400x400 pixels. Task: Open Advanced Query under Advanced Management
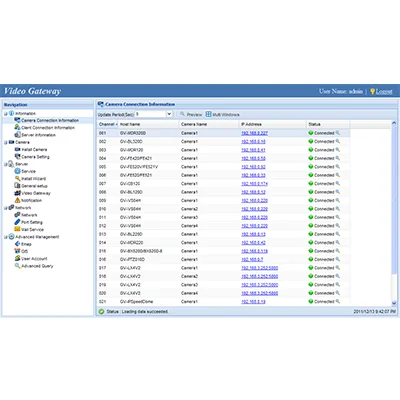point(37,266)
